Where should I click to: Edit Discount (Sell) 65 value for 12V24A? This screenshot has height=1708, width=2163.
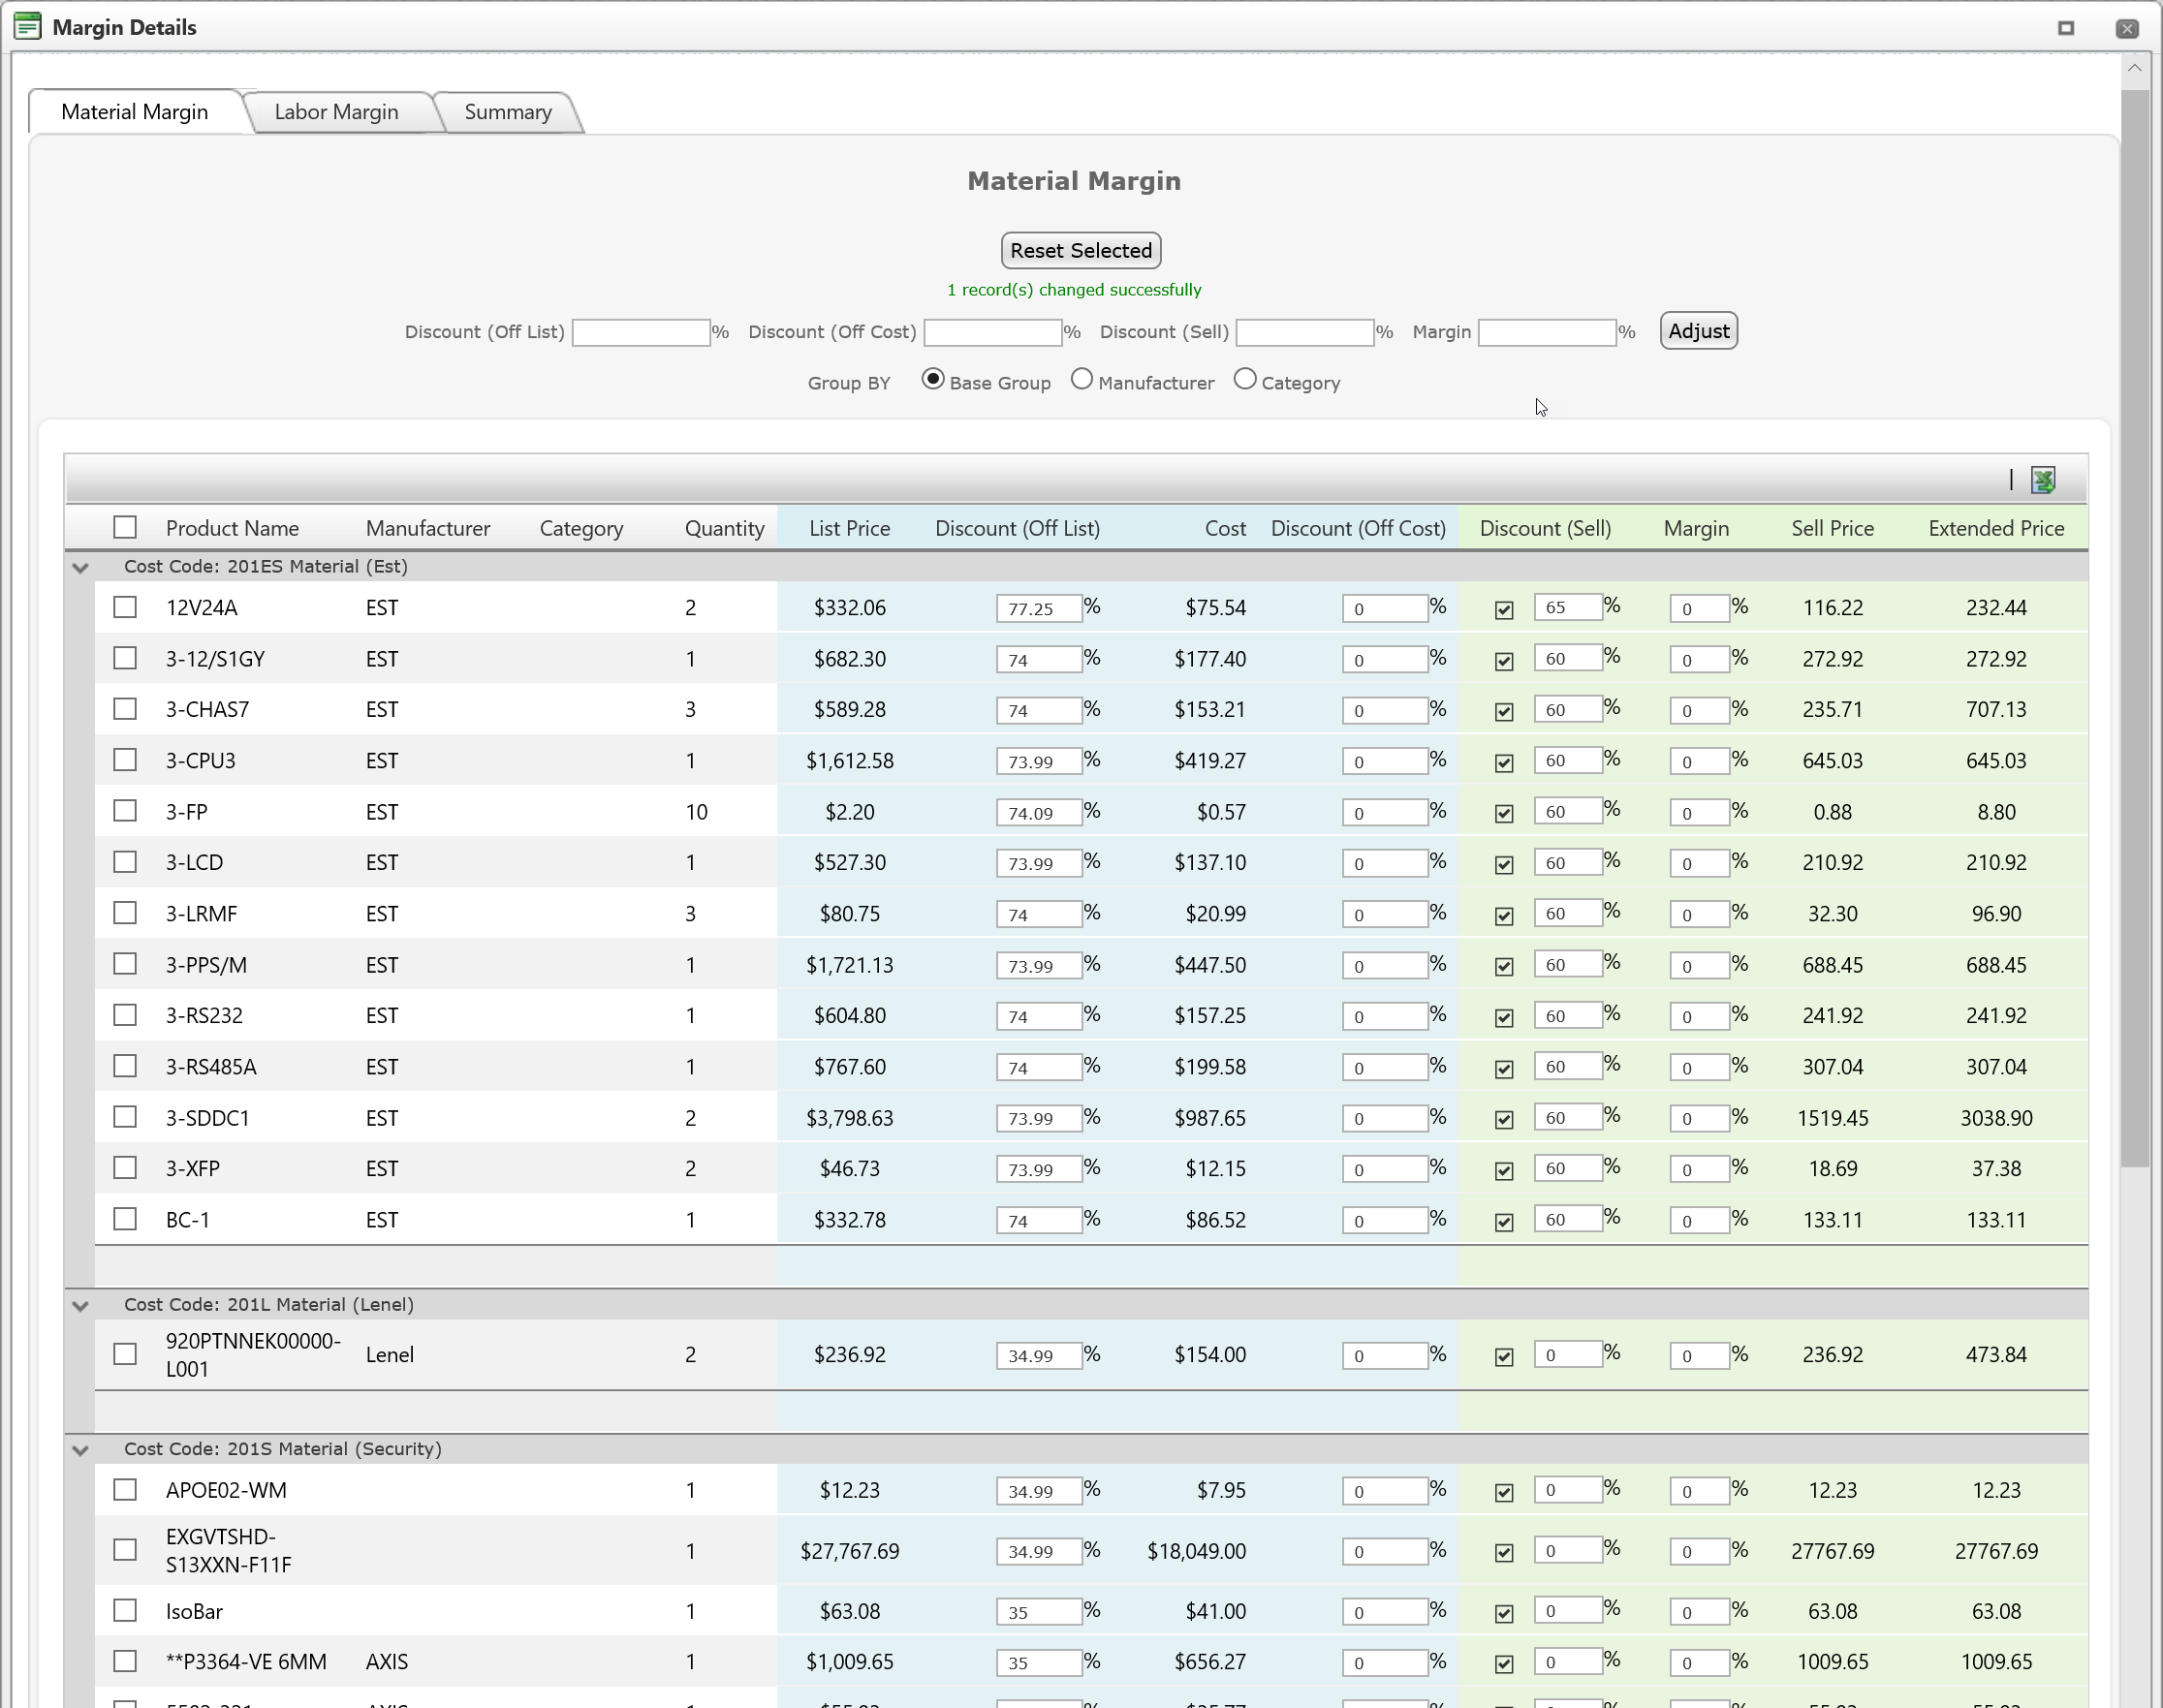click(x=1568, y=607)
